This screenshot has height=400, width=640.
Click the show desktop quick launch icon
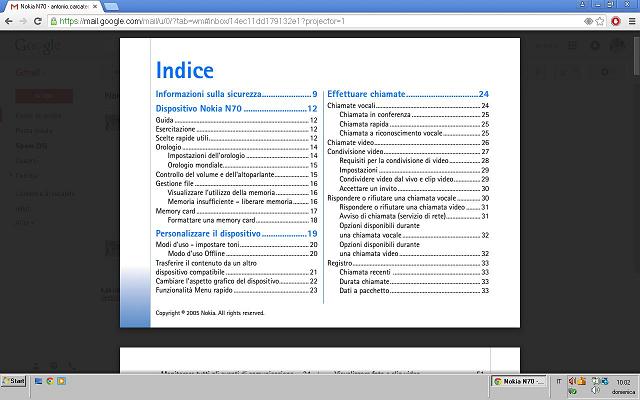tap(36, 381)
